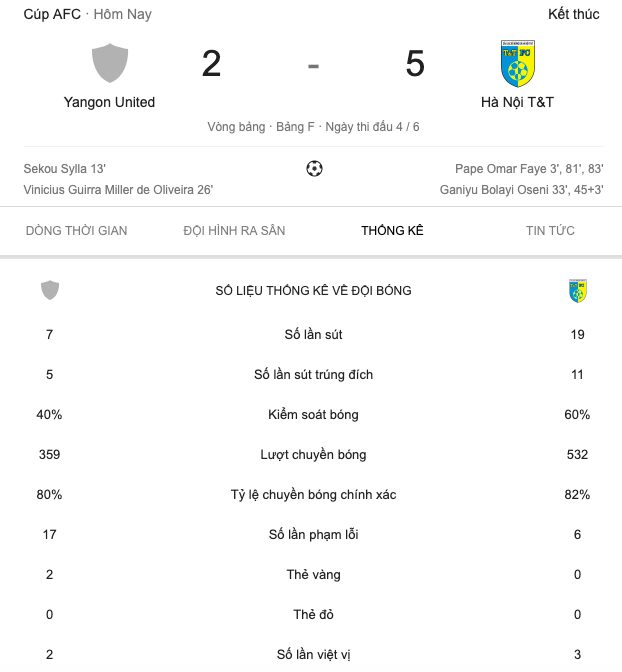Click the Vòng bảng · Bảng F text
622x672 pixels.
click(x=261, y=127)
